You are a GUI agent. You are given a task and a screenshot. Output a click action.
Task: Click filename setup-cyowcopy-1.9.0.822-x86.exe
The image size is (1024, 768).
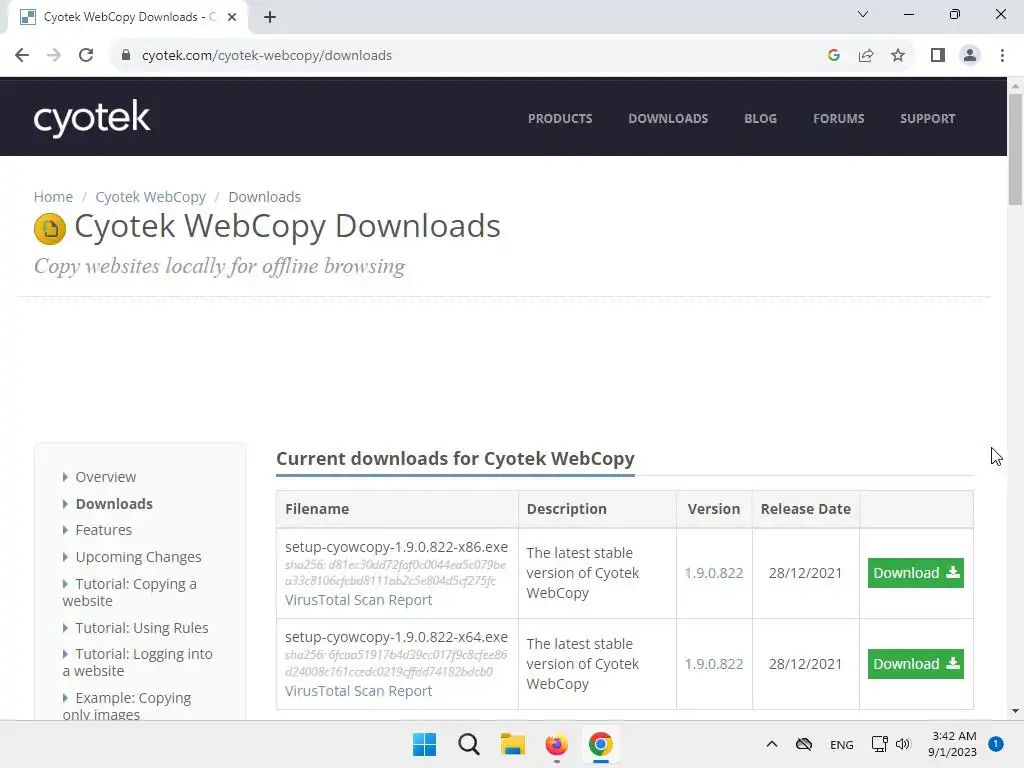(x=396, y=547)
